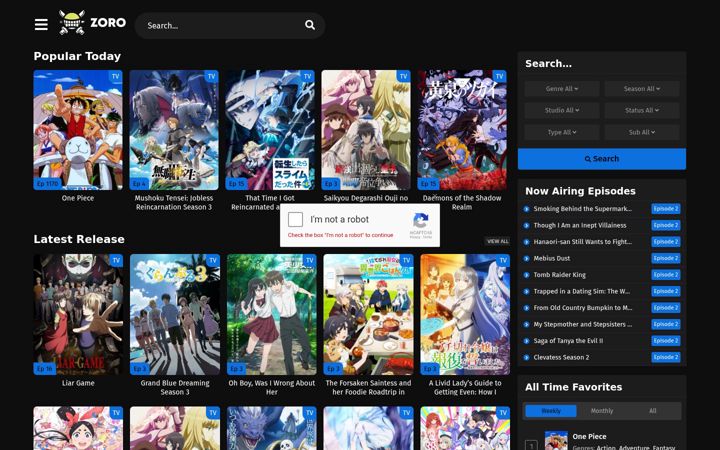Select the All favorites tab

(x=652, y=411)
